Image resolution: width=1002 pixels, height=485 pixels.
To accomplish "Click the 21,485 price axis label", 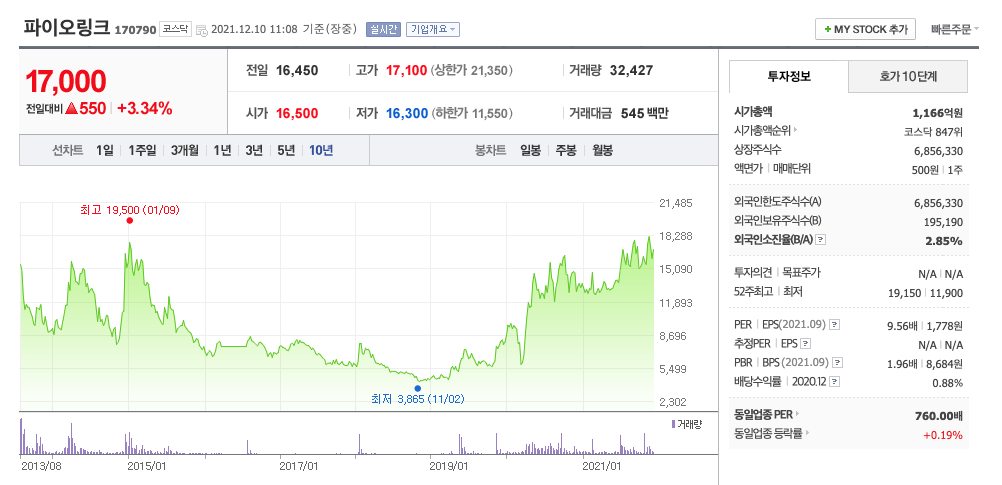I will click(x=675, y=203).
